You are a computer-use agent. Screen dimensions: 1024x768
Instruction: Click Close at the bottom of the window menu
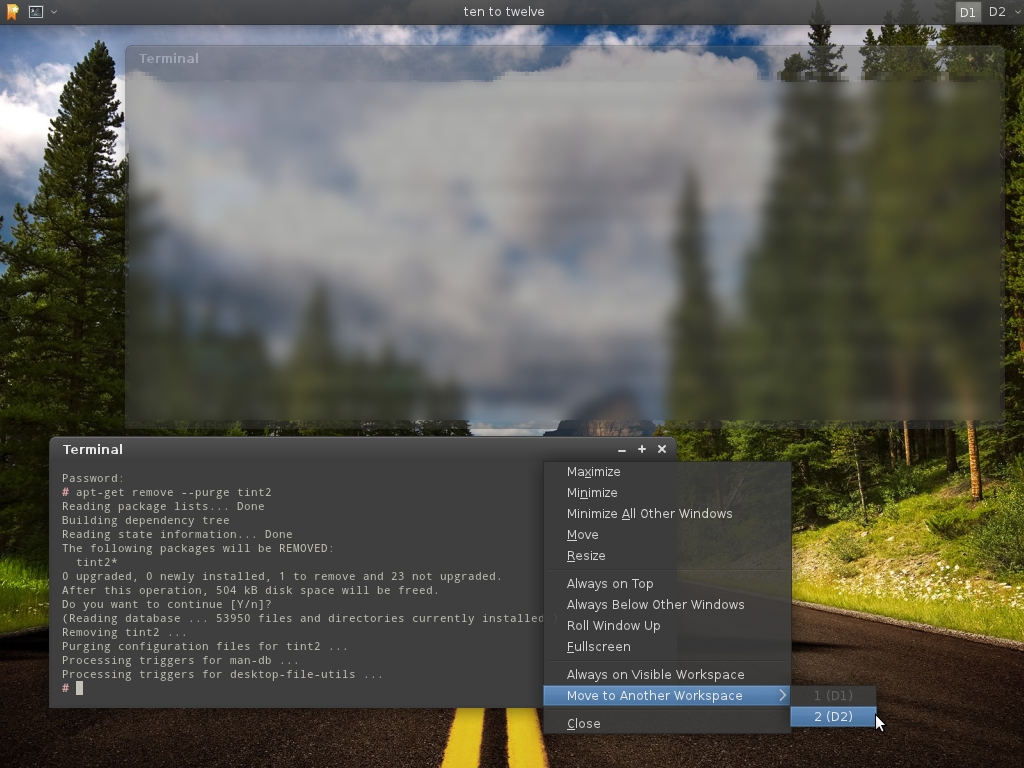coord(583,723)
